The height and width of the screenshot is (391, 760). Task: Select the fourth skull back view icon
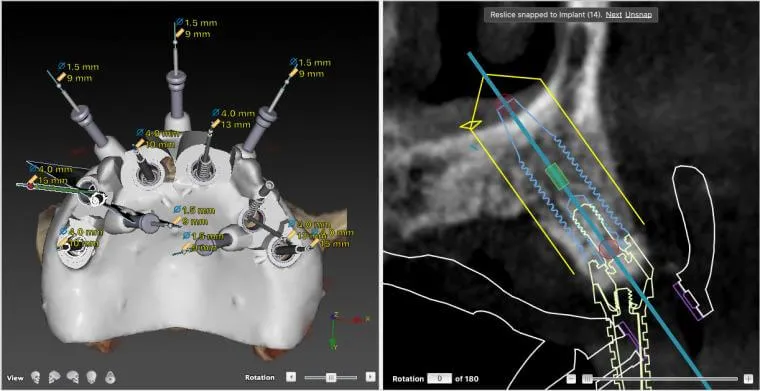[92, 377]
